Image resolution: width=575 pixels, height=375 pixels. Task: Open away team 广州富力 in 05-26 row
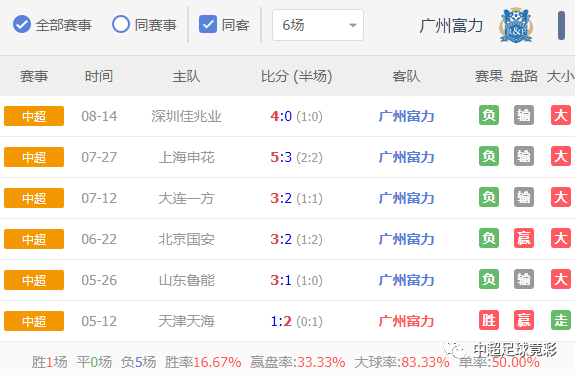click(x=406, y=280)
